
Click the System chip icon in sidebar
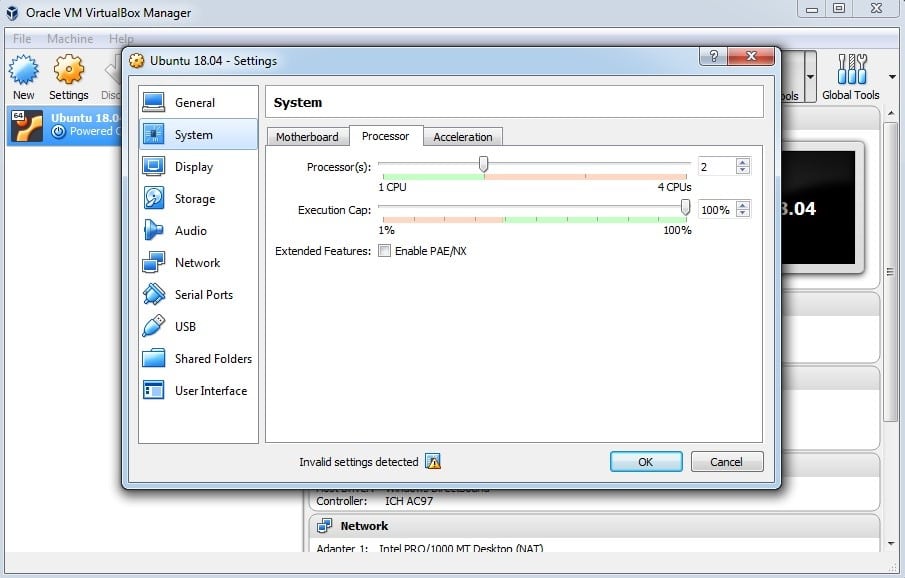tap(154, 134)
